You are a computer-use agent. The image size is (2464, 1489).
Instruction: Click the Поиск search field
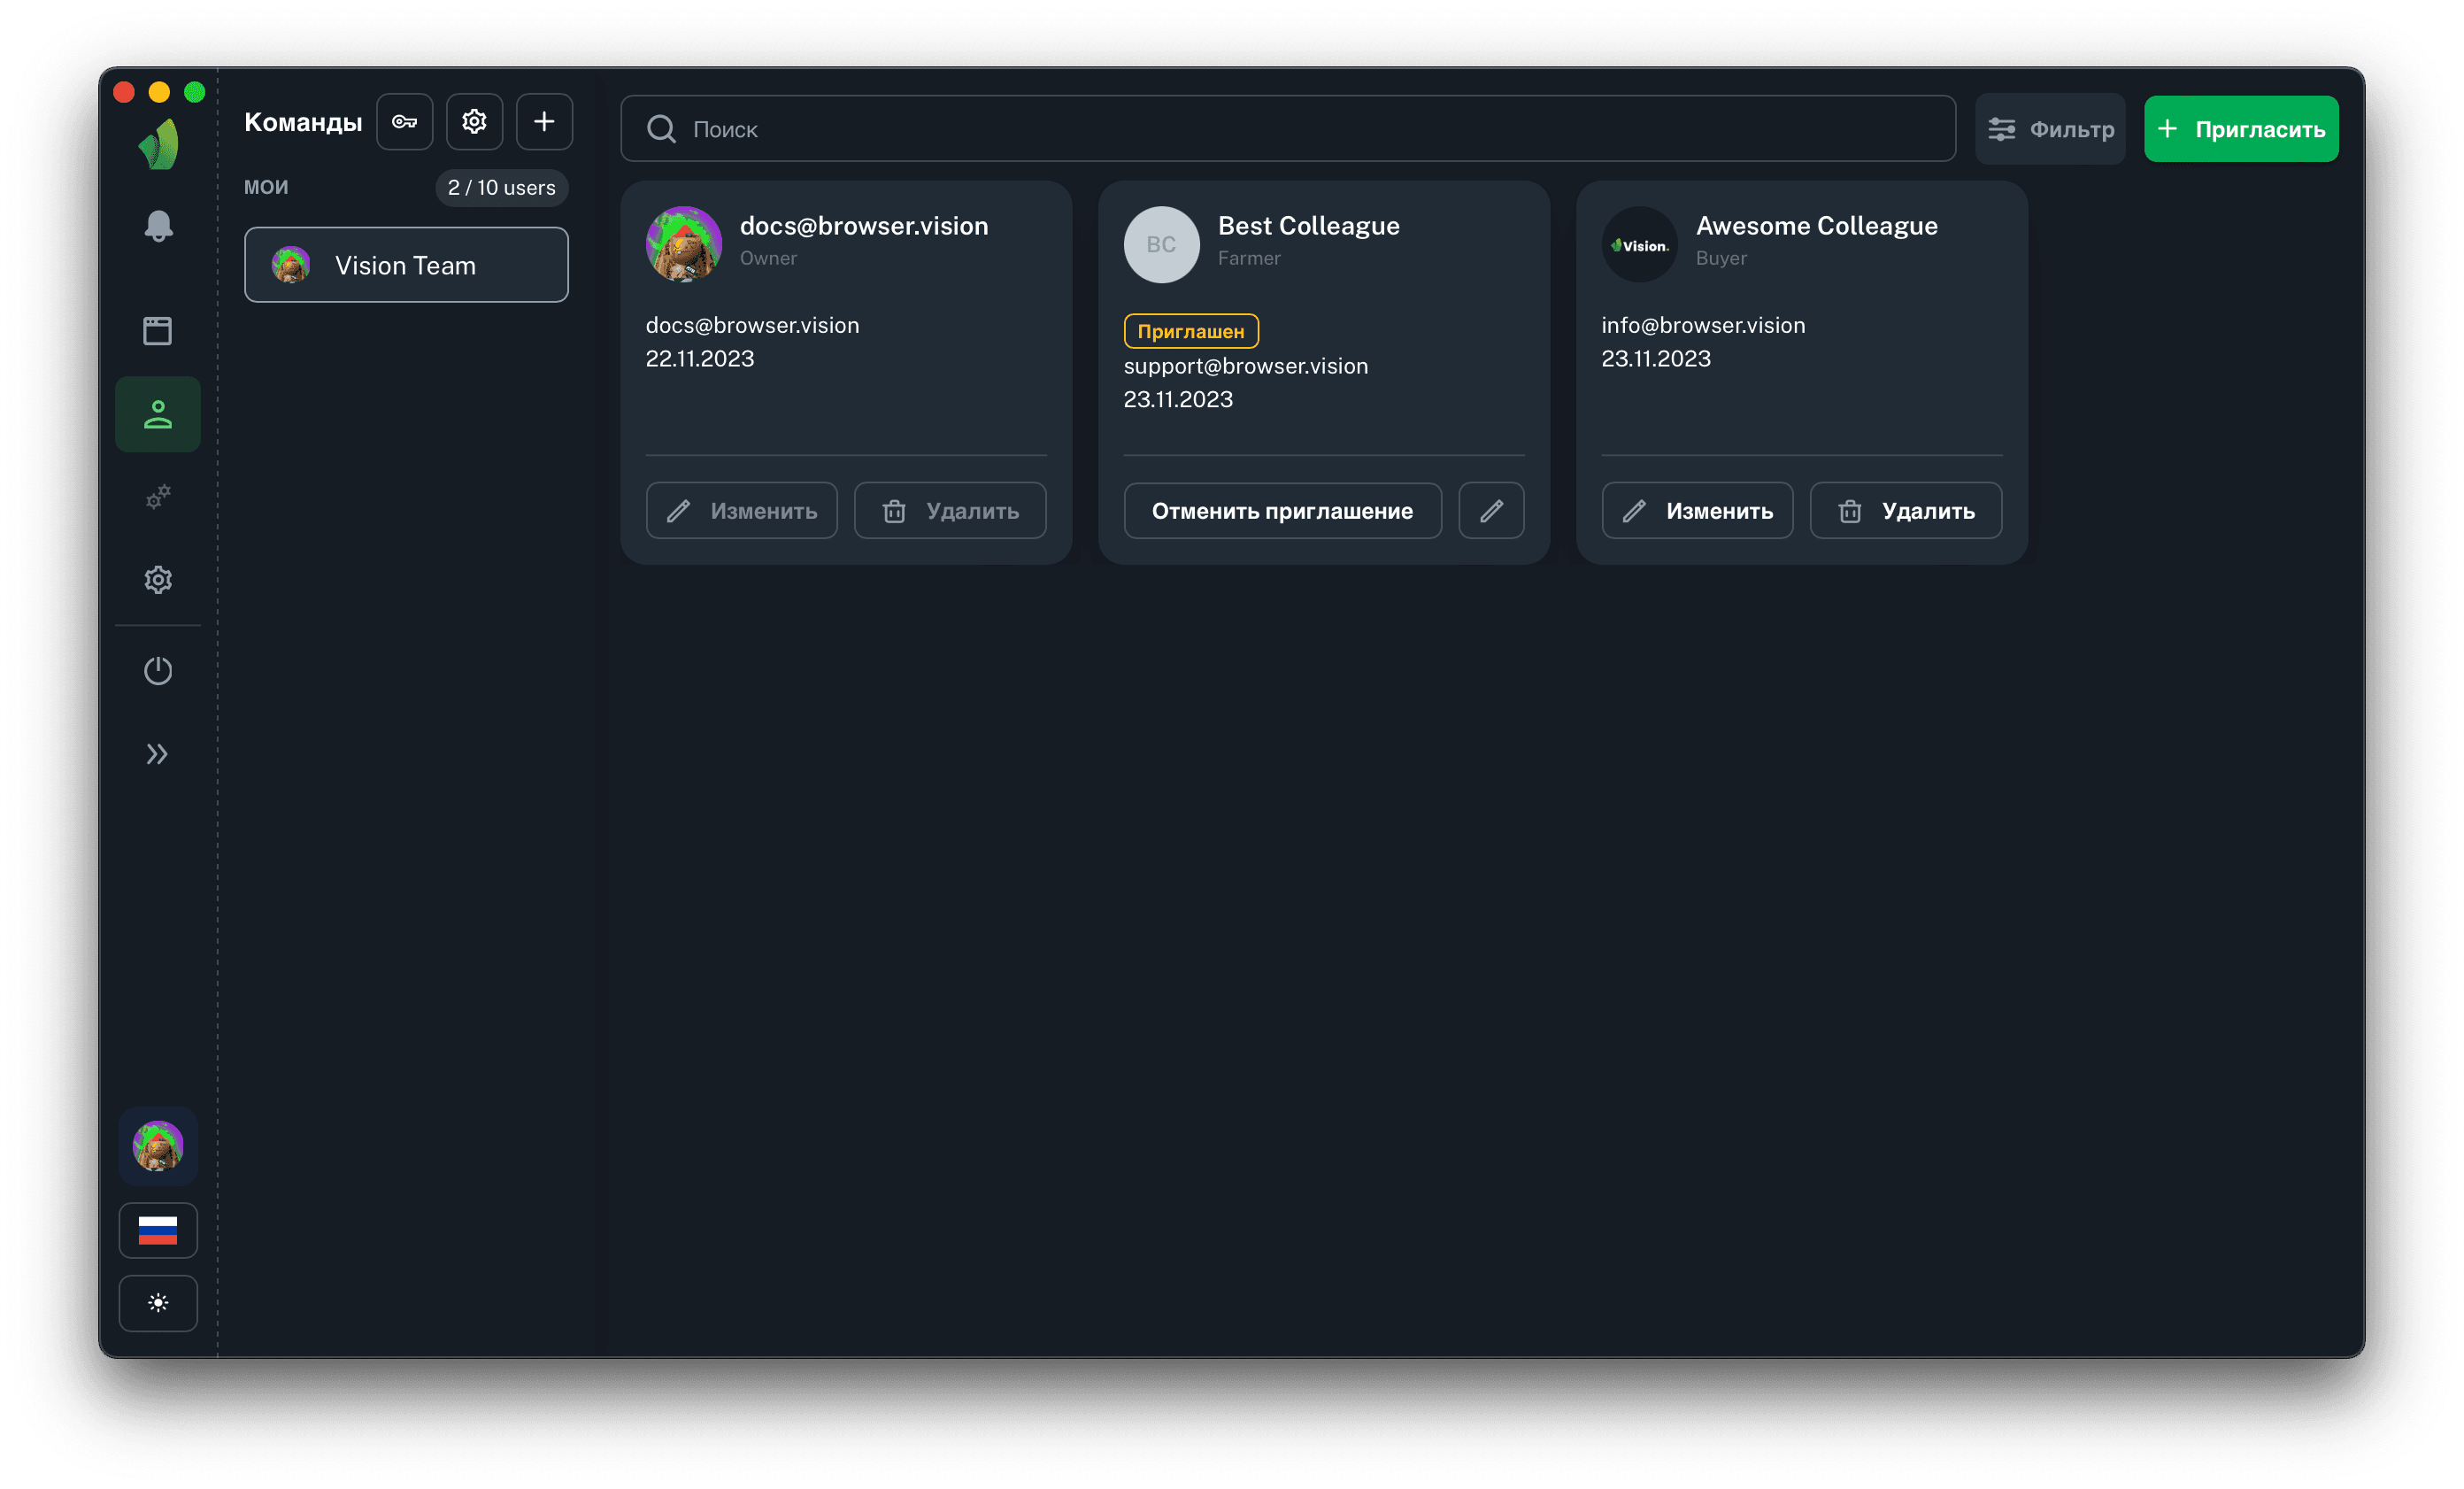[1287, 129]
